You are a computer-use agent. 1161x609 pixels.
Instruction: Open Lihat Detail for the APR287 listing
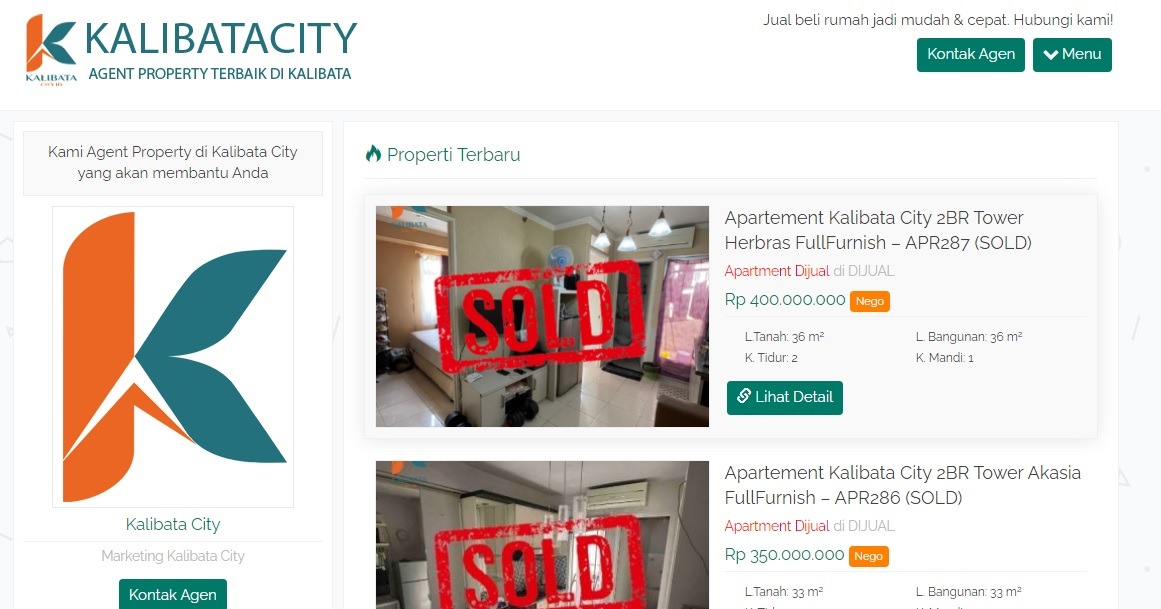click(785, 397)
